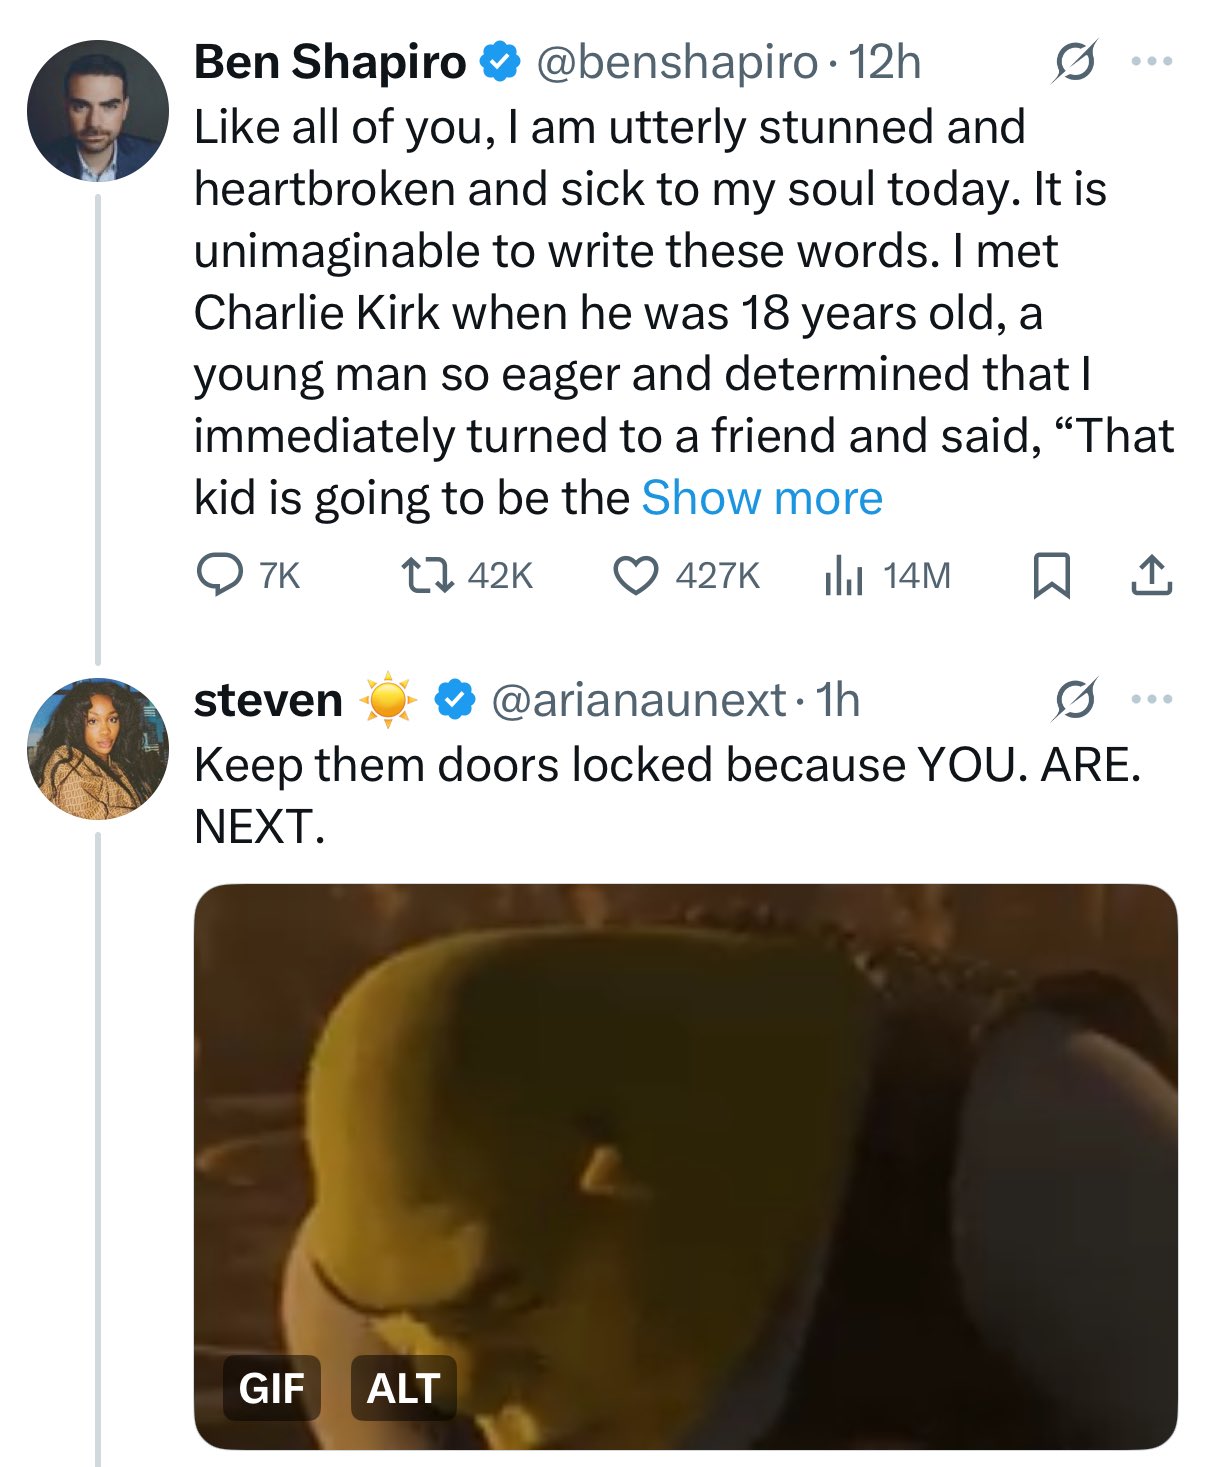Click steven's blue verified badge
1205x1467 pixels.
click(x=455, y=700)
